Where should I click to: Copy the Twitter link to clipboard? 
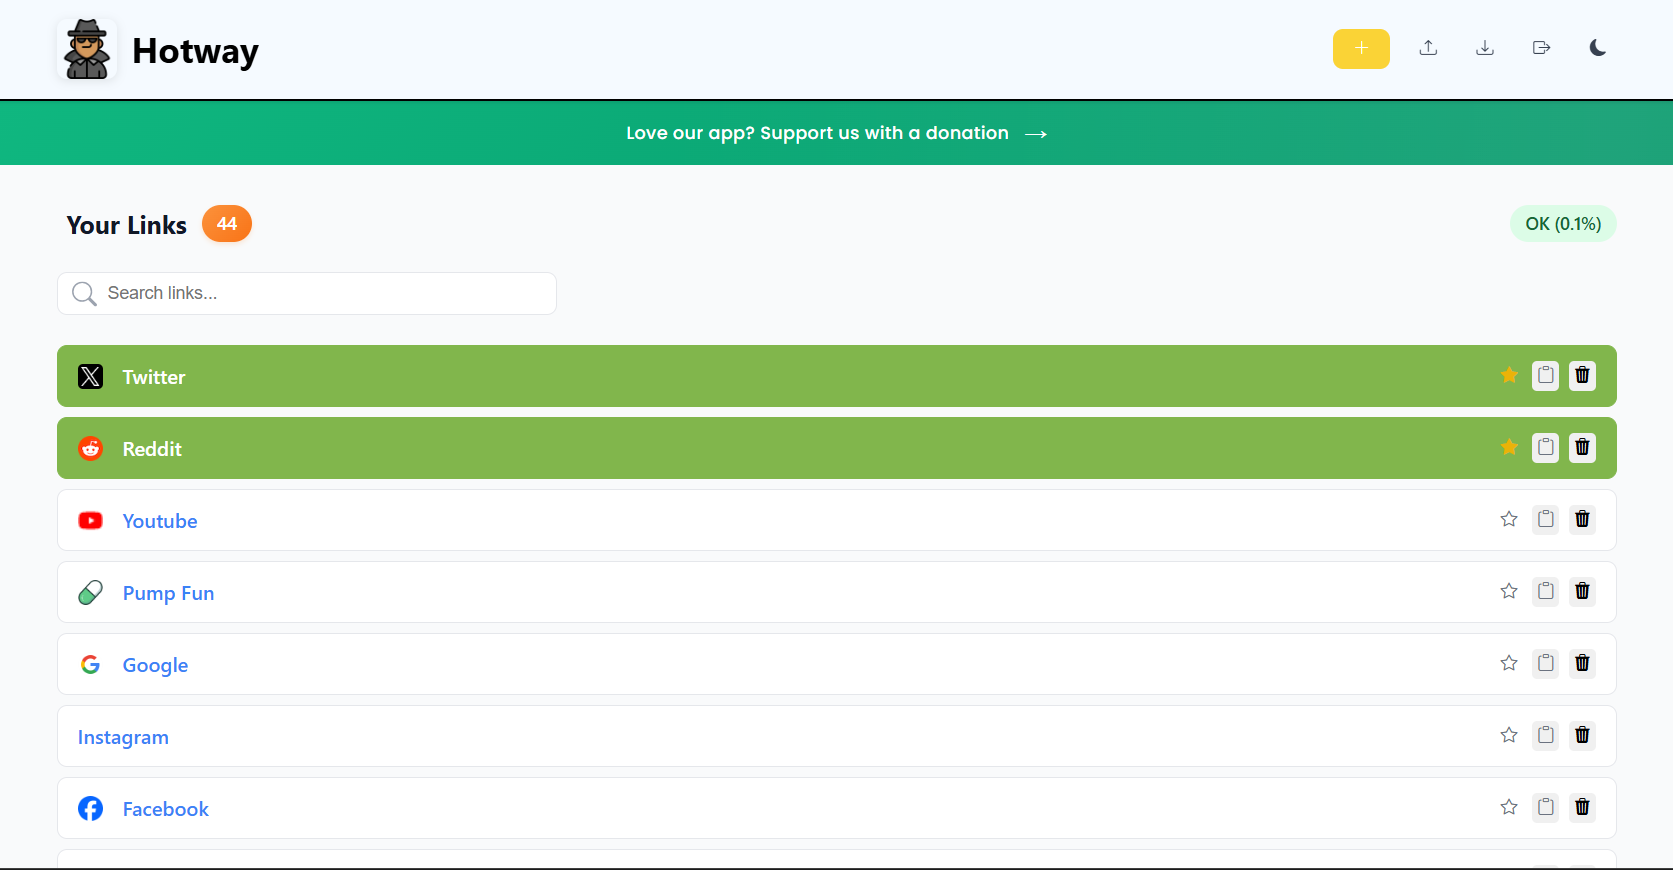(1546, 375)
